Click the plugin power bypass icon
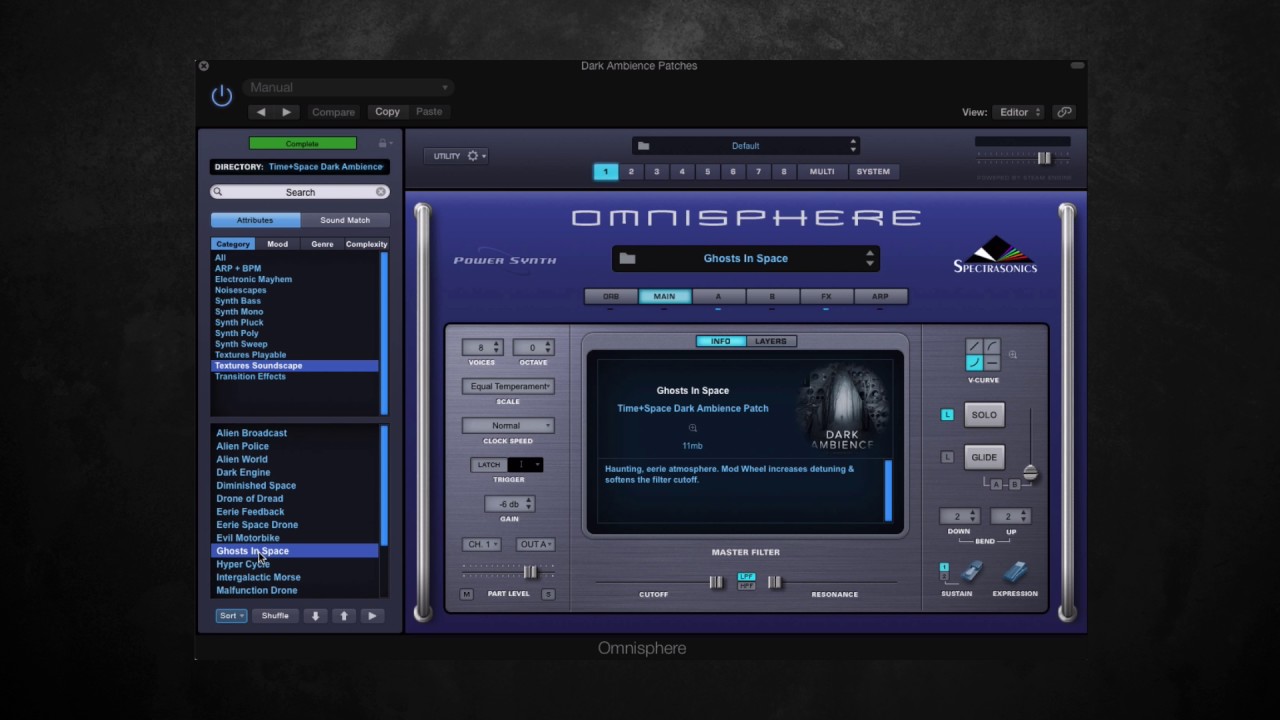The image size is (1280, 720). pyautogui.click(x=222, y=96)
